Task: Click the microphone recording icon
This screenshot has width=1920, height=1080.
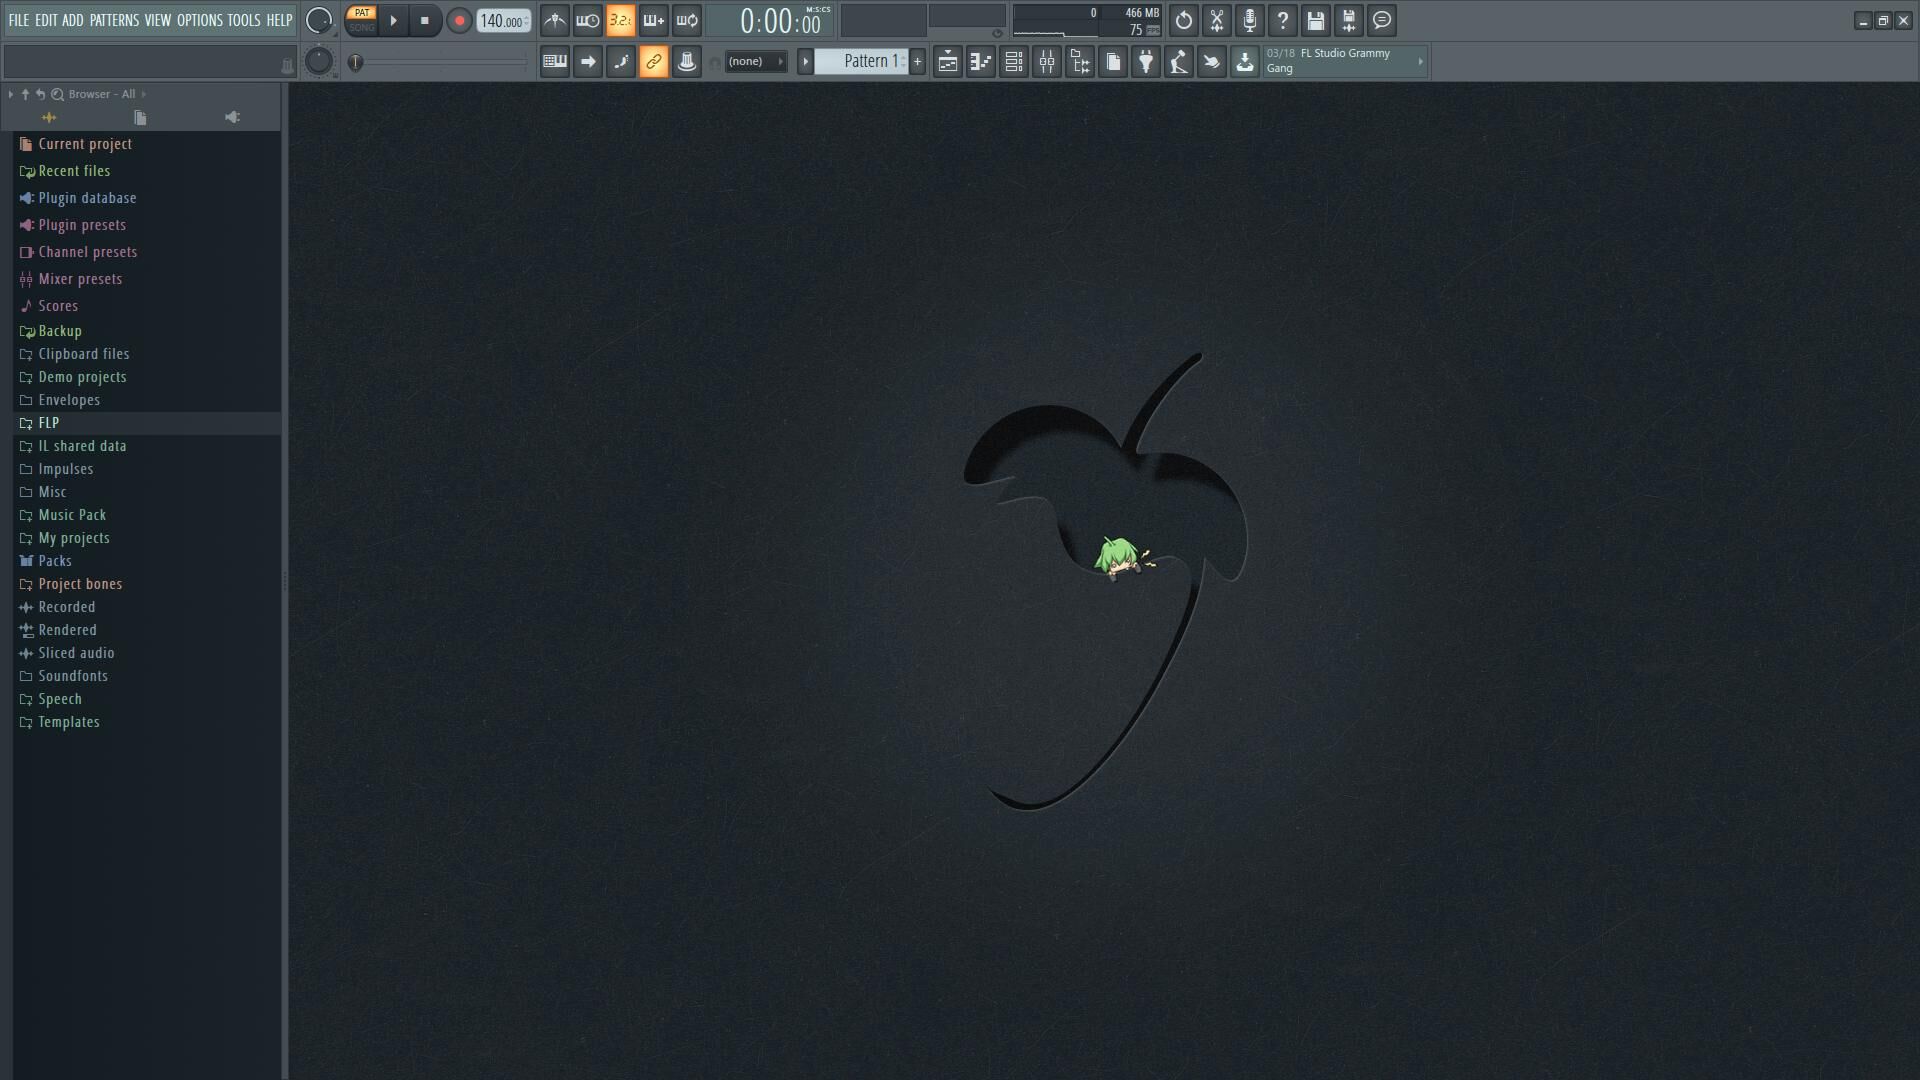Action: [1250, 20]
